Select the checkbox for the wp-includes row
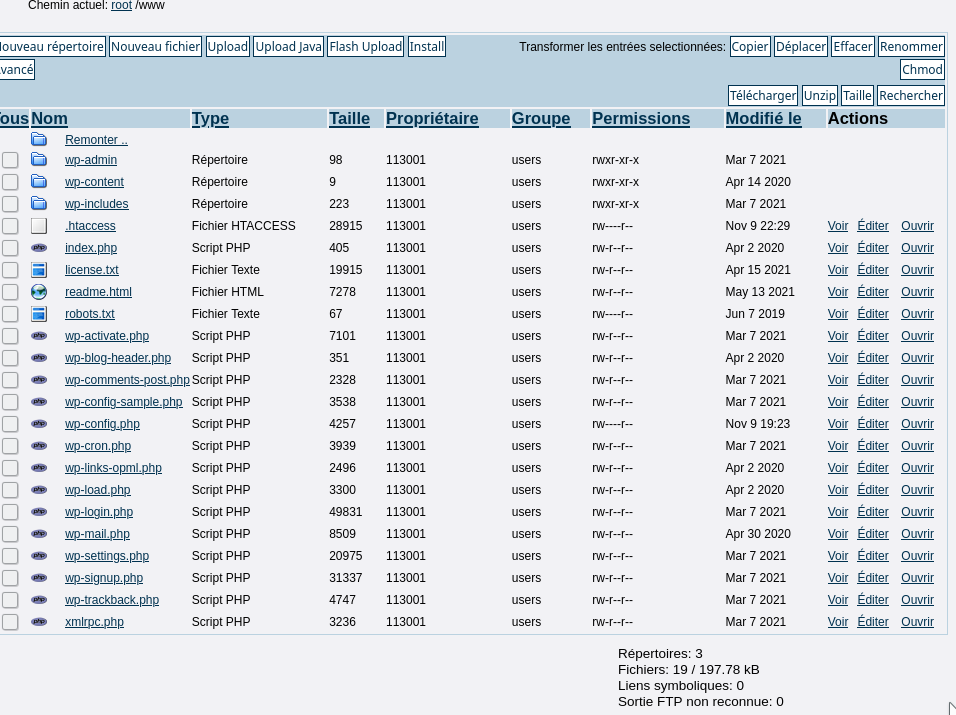The image size is (956, 715). (10, 204)
